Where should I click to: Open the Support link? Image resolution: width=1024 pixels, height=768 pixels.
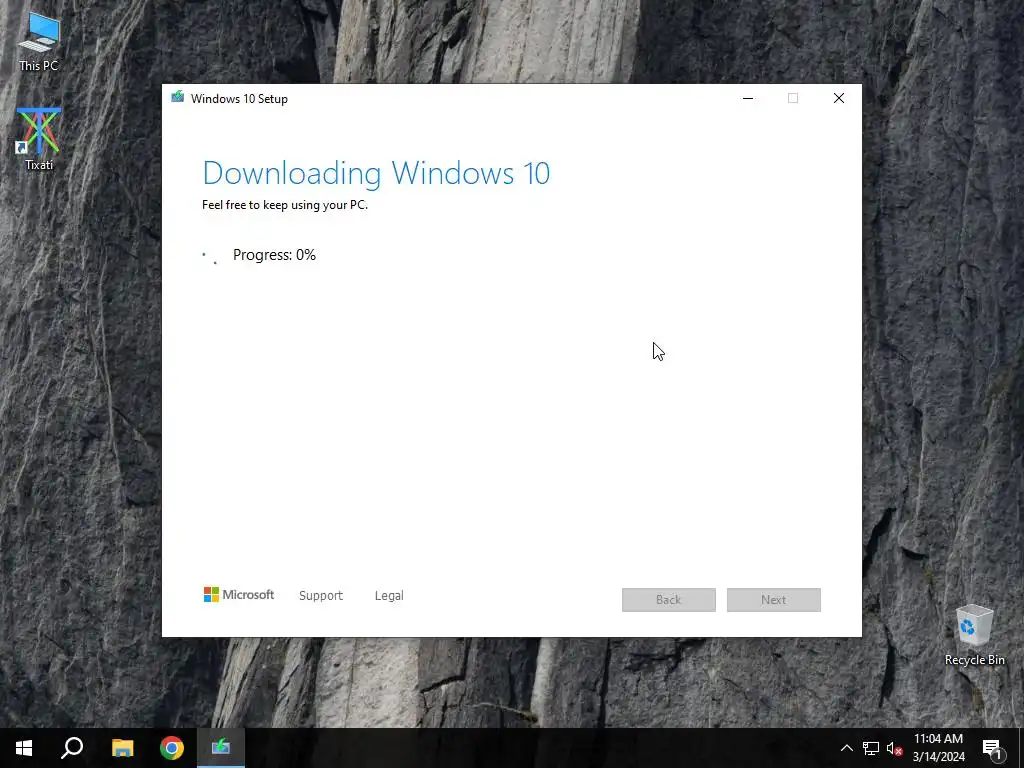(321, 596)
